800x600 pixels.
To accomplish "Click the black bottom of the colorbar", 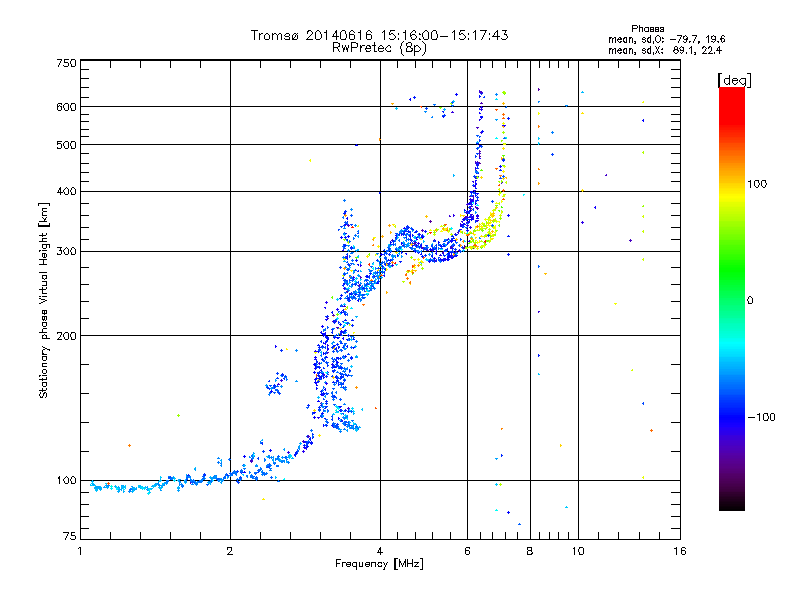I will tap(732, 503).
